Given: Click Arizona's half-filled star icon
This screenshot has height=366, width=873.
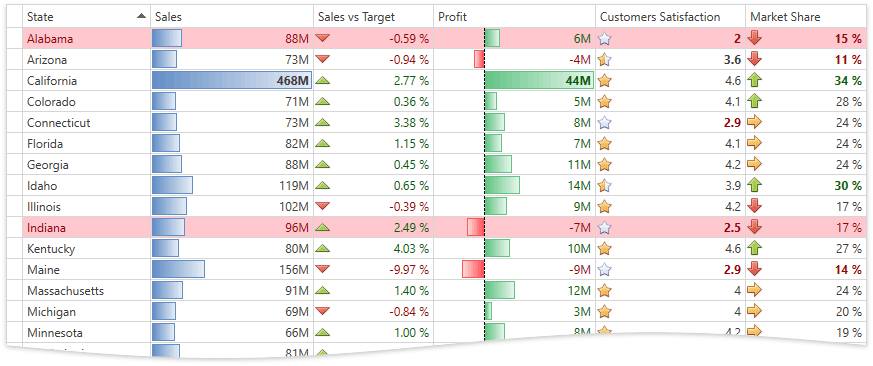Looking at the screenshot, I should pyautogui.click(x=605, y=60).
